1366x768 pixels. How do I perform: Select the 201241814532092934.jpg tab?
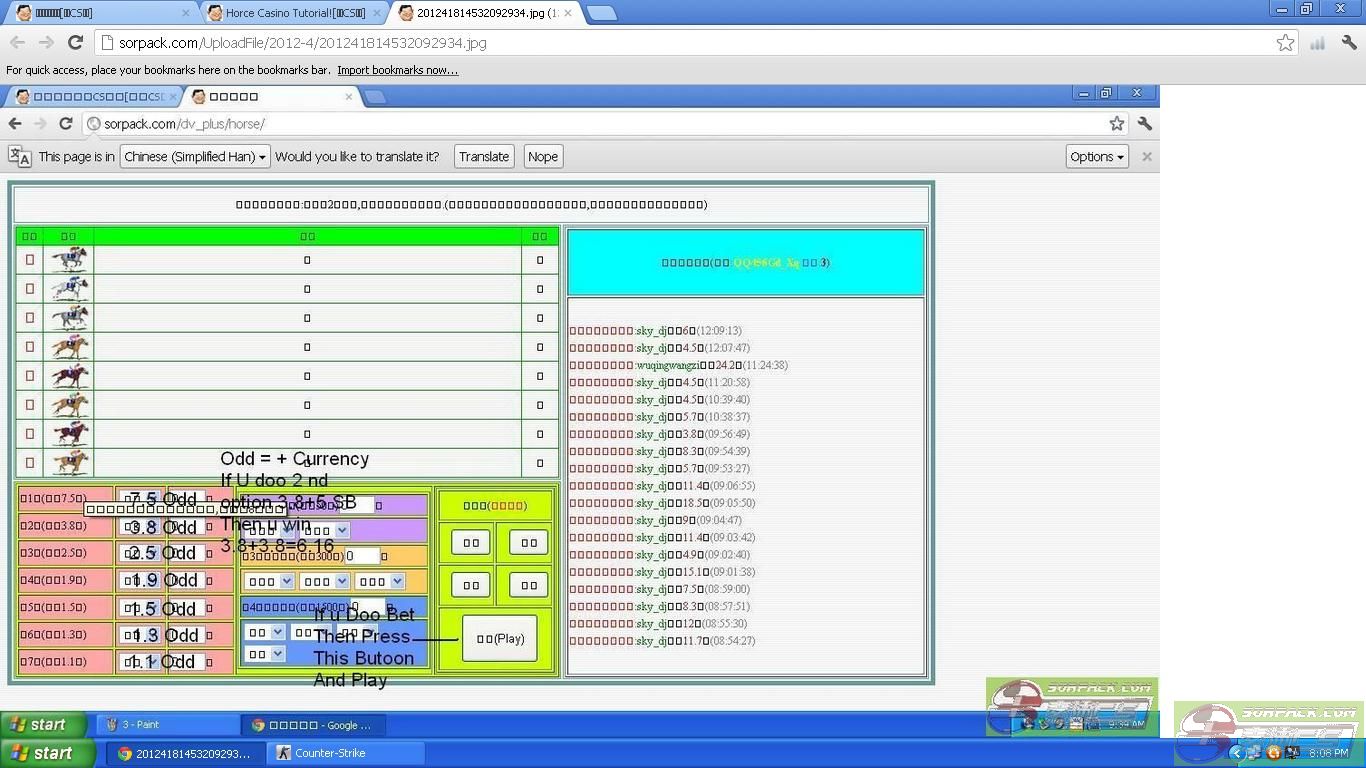tap(485, 13)
